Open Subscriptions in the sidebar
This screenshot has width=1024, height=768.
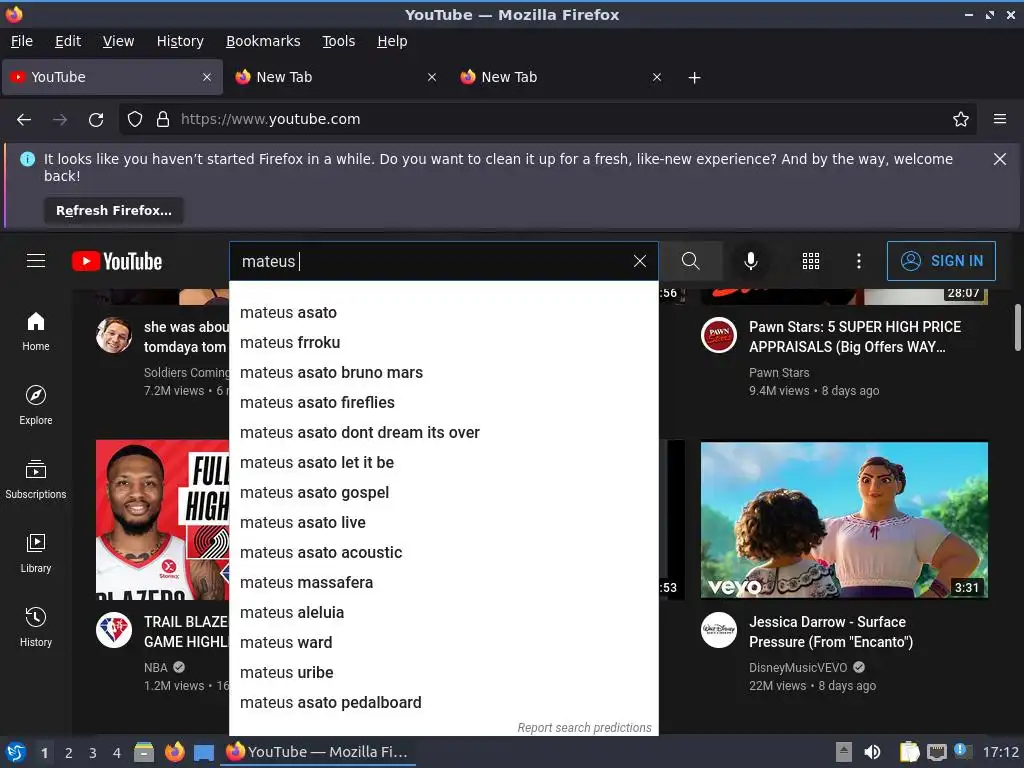(x=36, y=479)
